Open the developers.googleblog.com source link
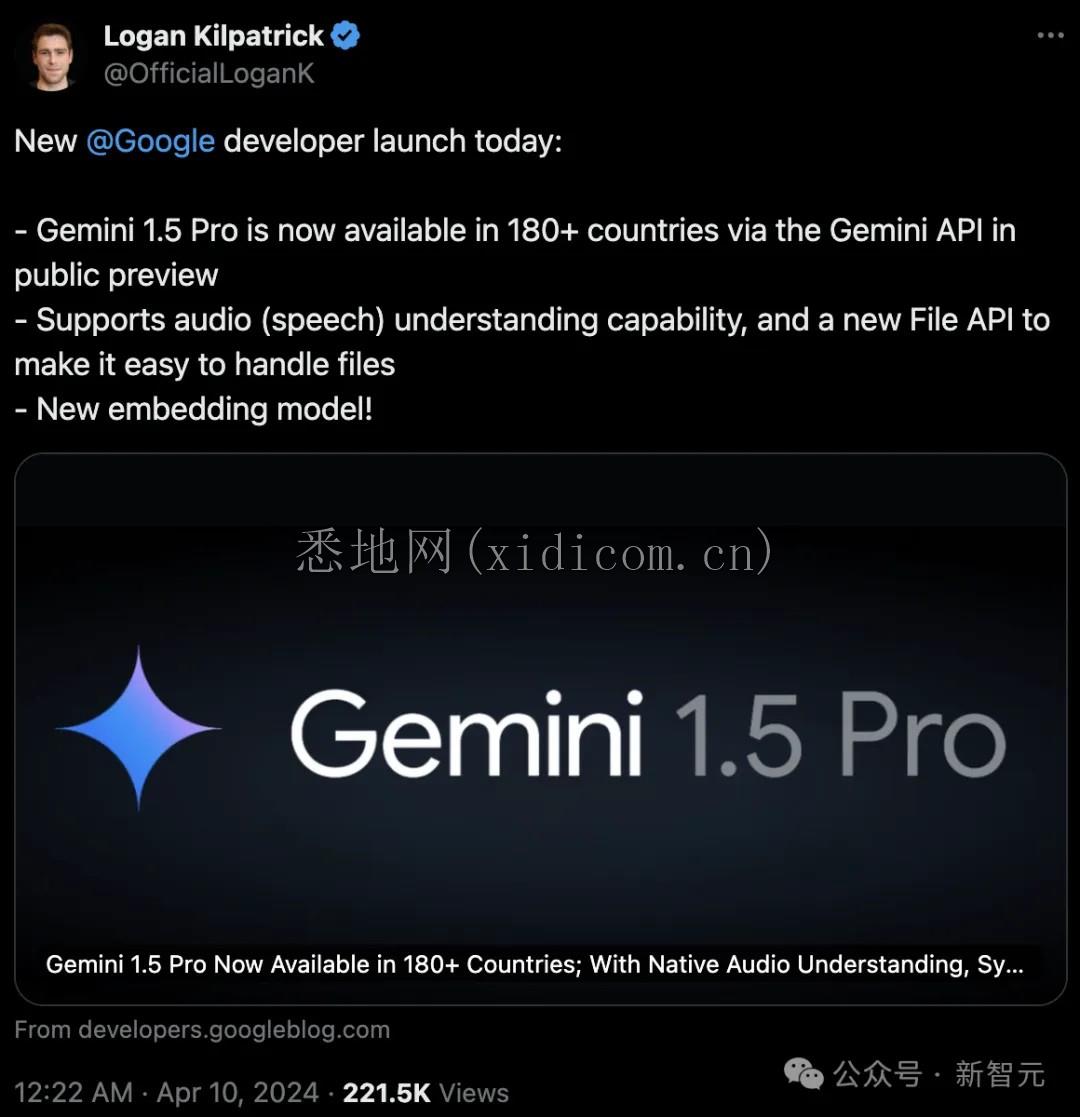This screenshot has height=1117, width=1080. click(x=202, y=1029)
